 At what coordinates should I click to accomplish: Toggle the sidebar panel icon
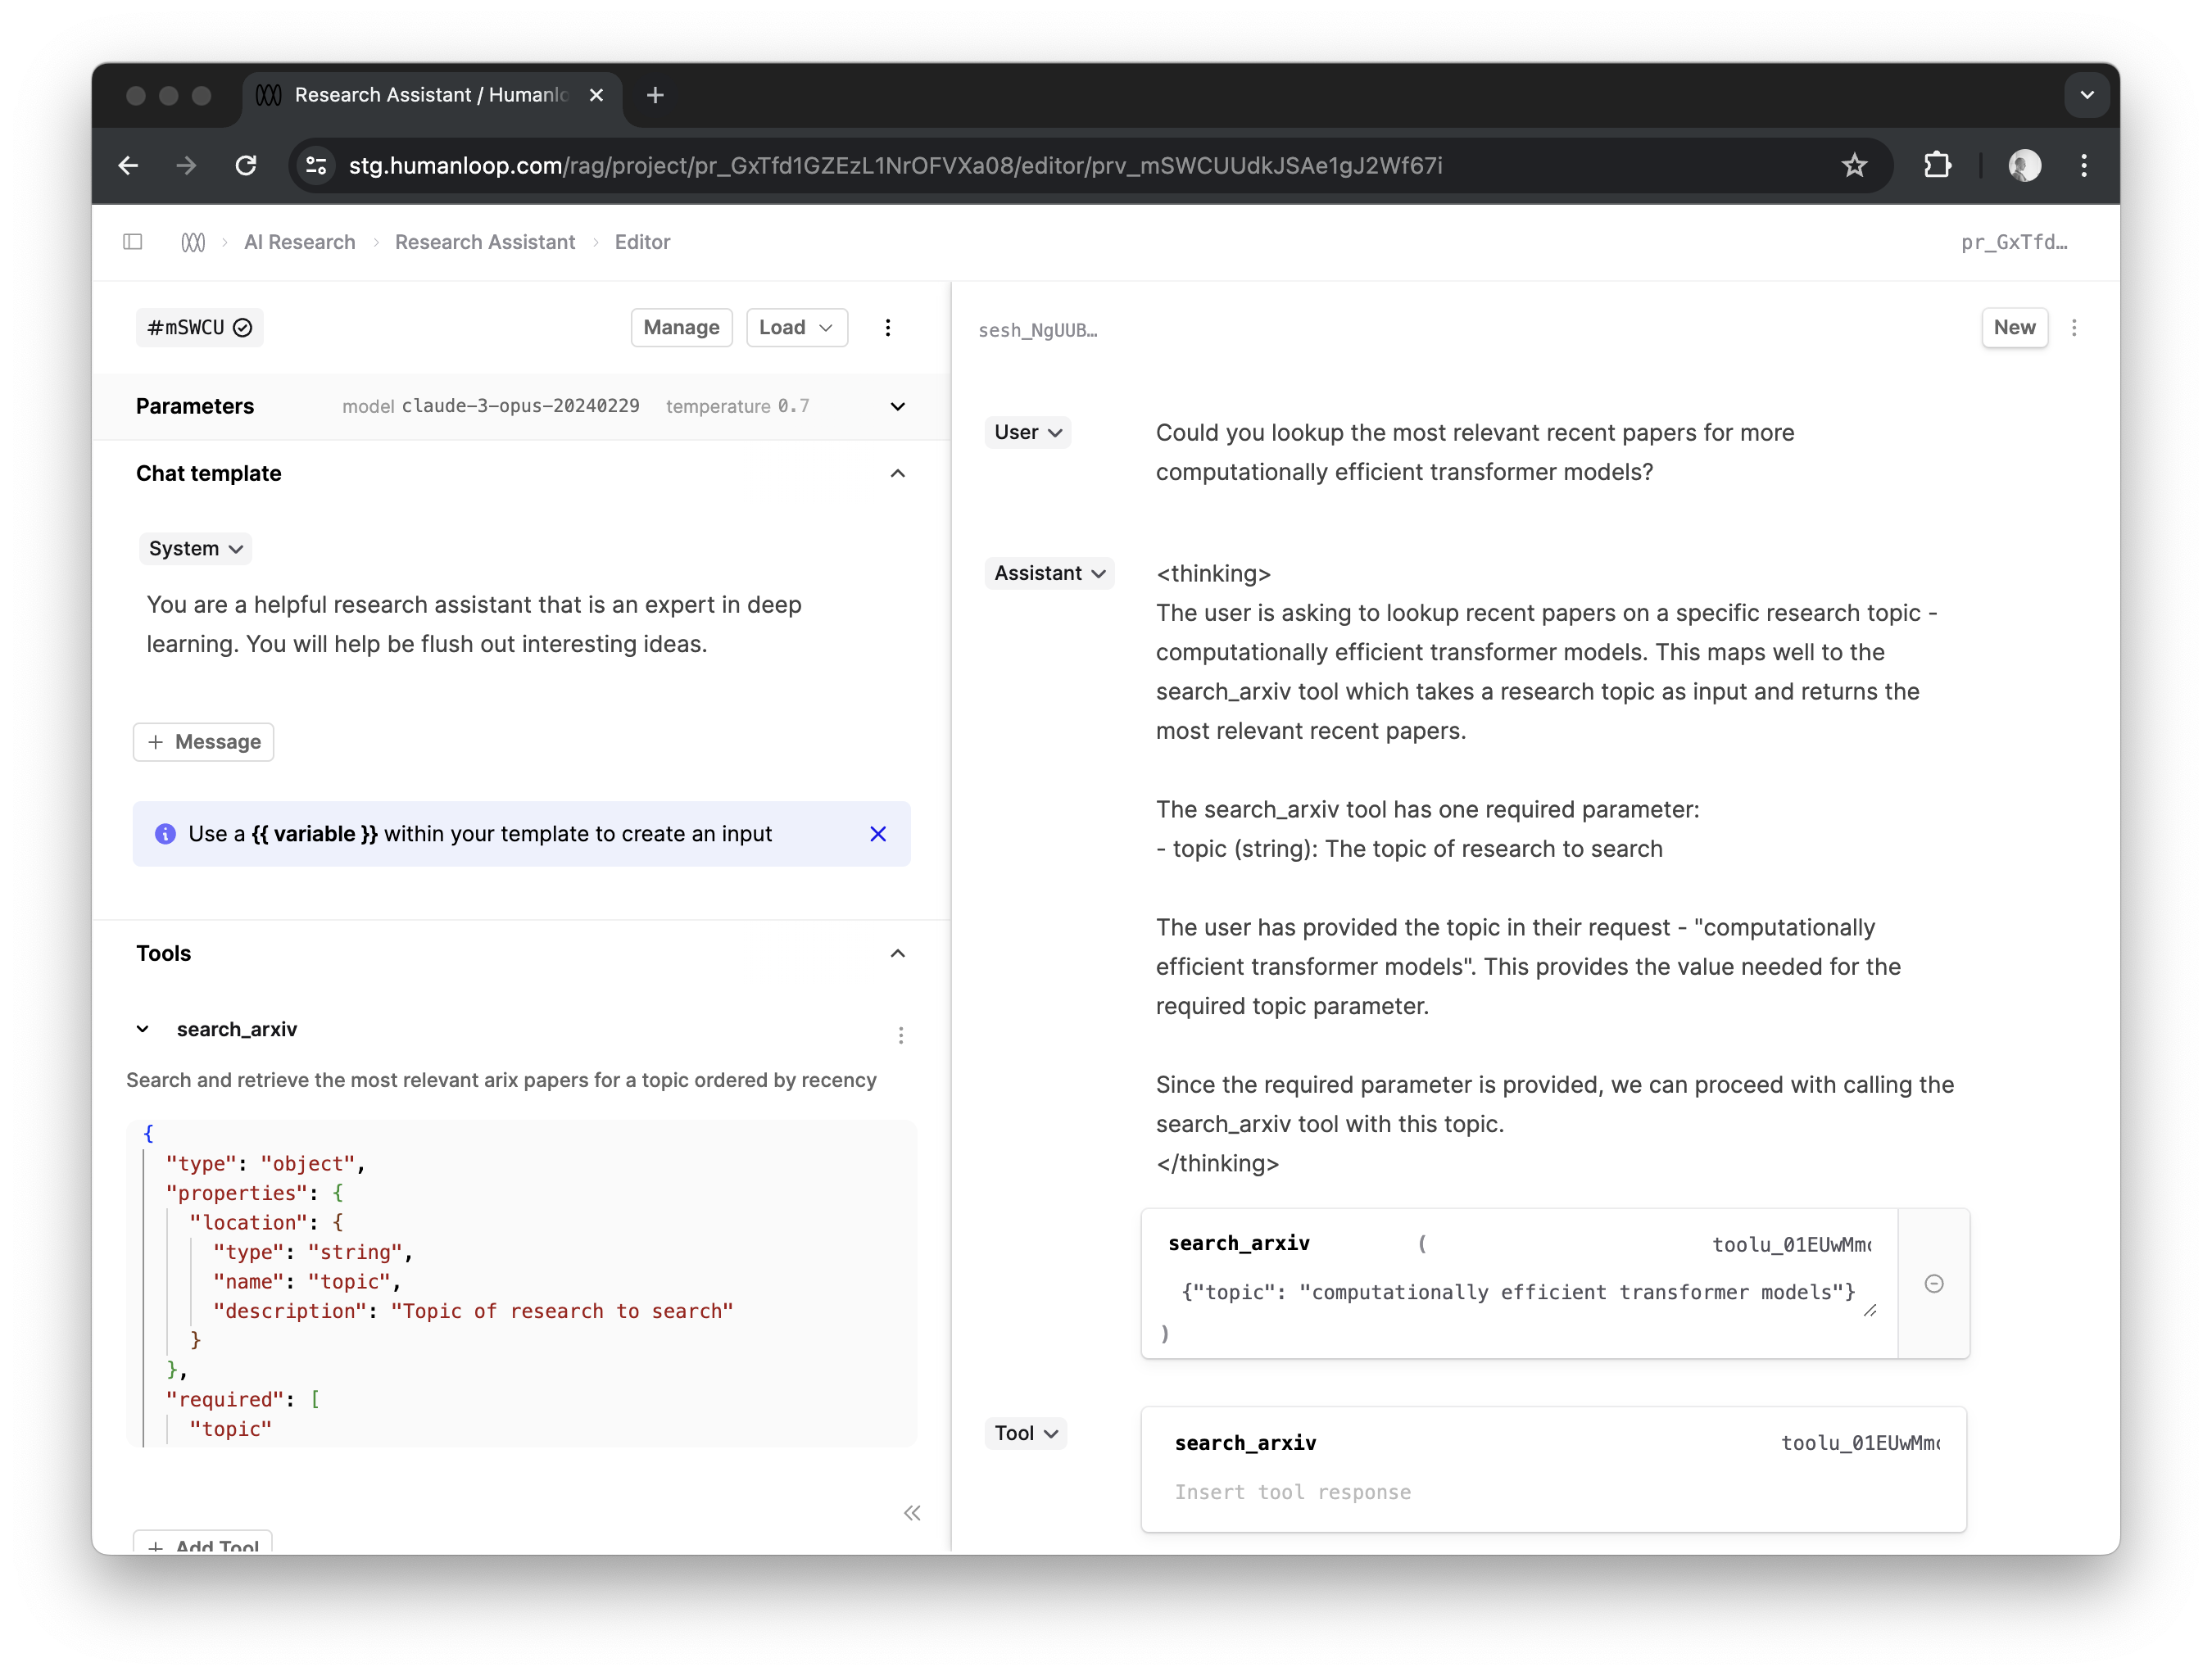133,242
